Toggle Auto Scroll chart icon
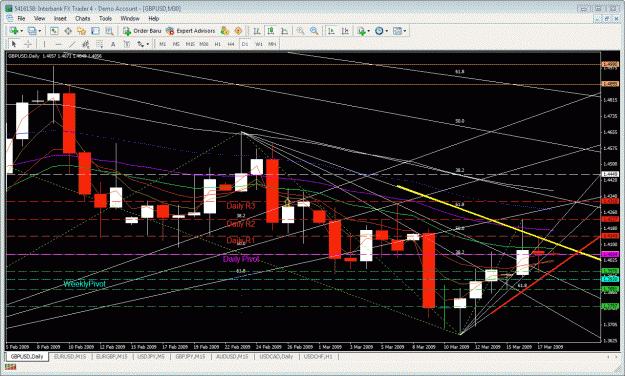 [331, 31]
